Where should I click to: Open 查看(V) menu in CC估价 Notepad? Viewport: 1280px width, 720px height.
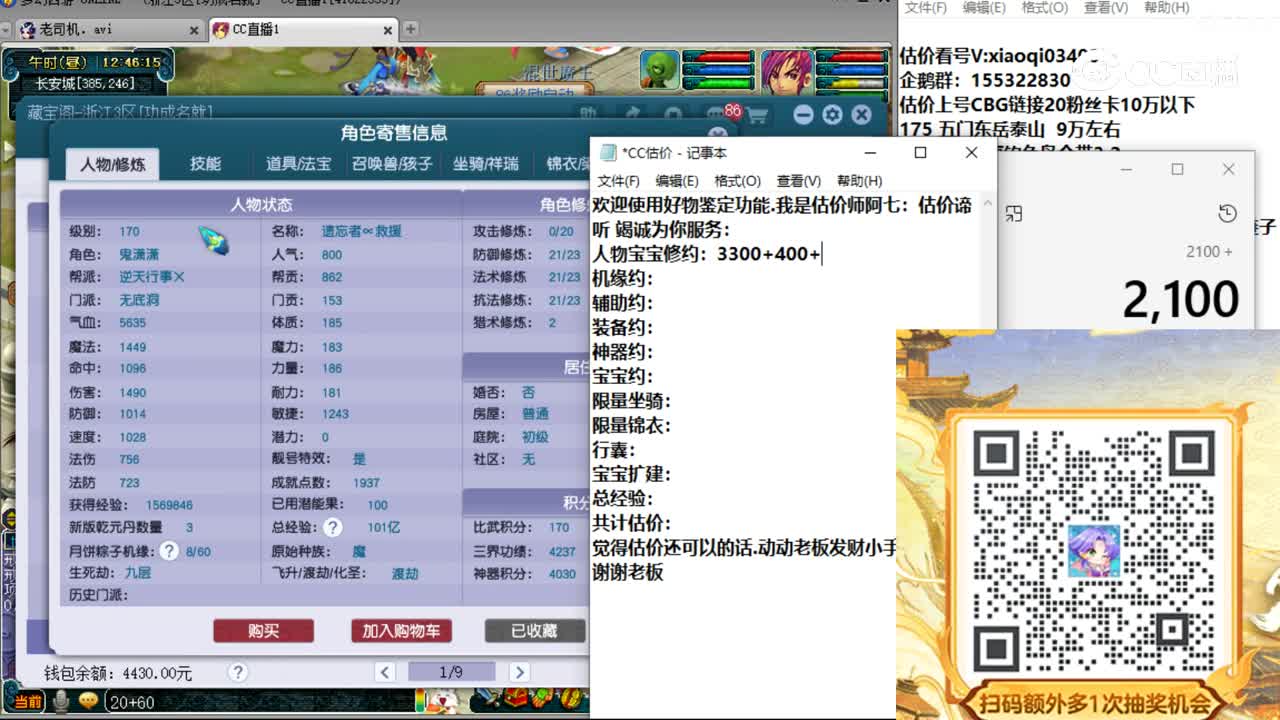point(798,181)
